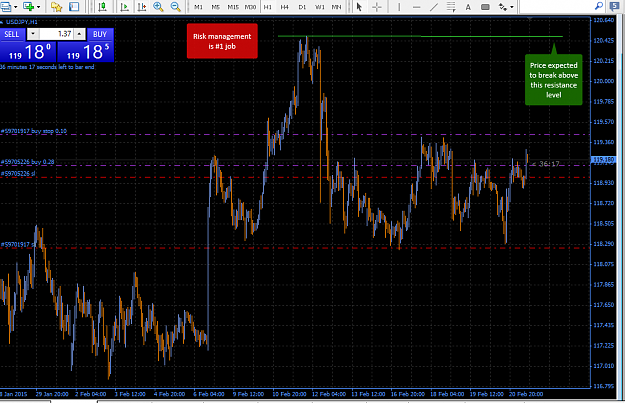Select the M15 timeframe

point(233,7)
